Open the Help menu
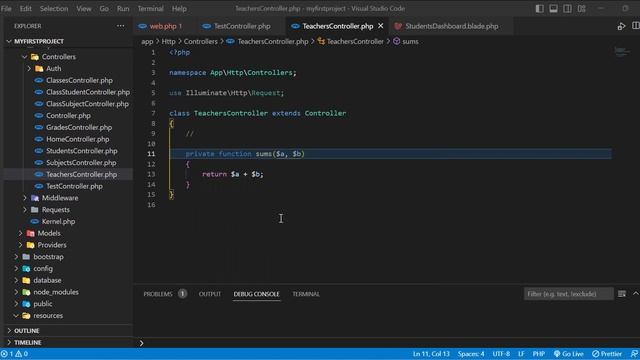The height and width of the screenshot is (360, 640). pos(179,9)
